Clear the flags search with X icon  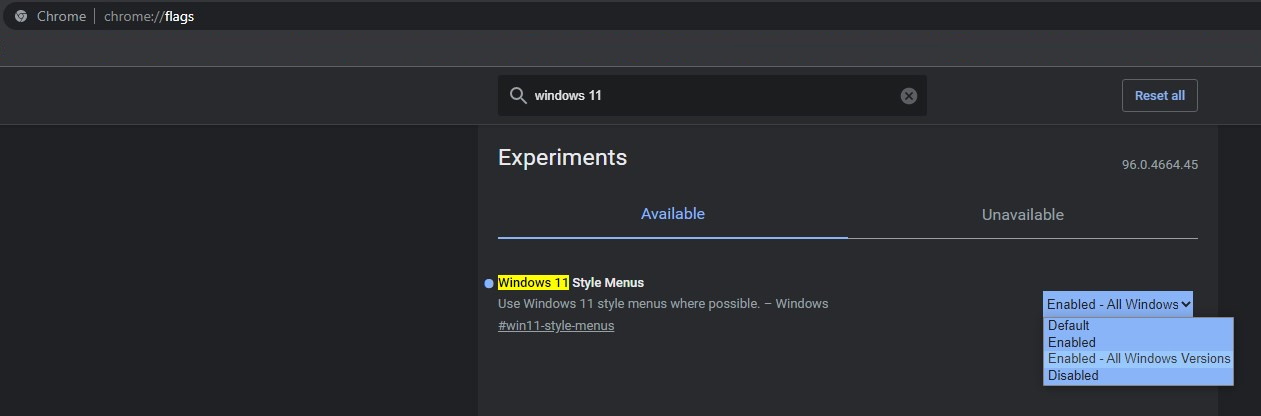pos(908,96)
